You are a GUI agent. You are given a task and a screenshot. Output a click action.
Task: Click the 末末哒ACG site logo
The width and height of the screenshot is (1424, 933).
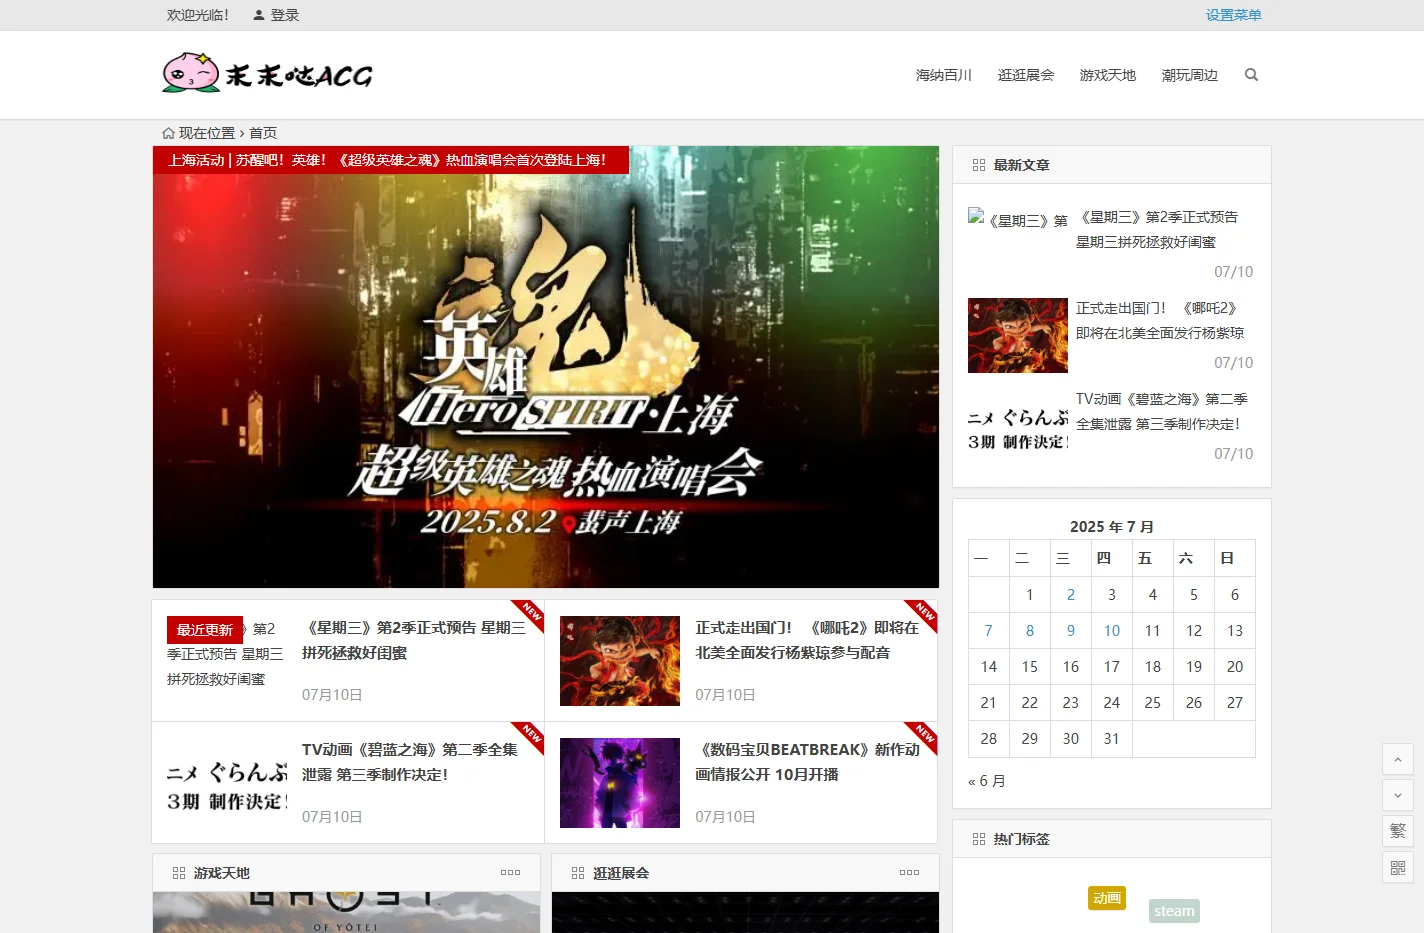[x=267, y=74]
